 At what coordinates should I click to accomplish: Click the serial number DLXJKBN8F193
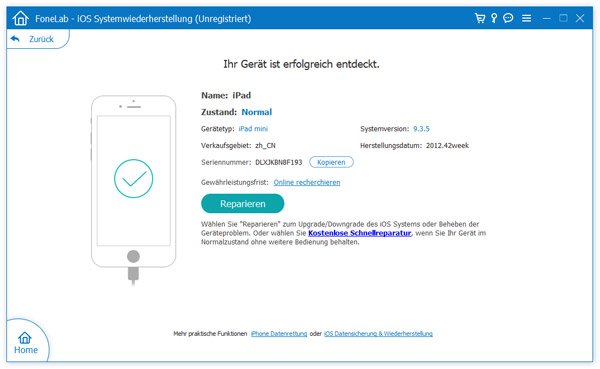pos(279,162)
